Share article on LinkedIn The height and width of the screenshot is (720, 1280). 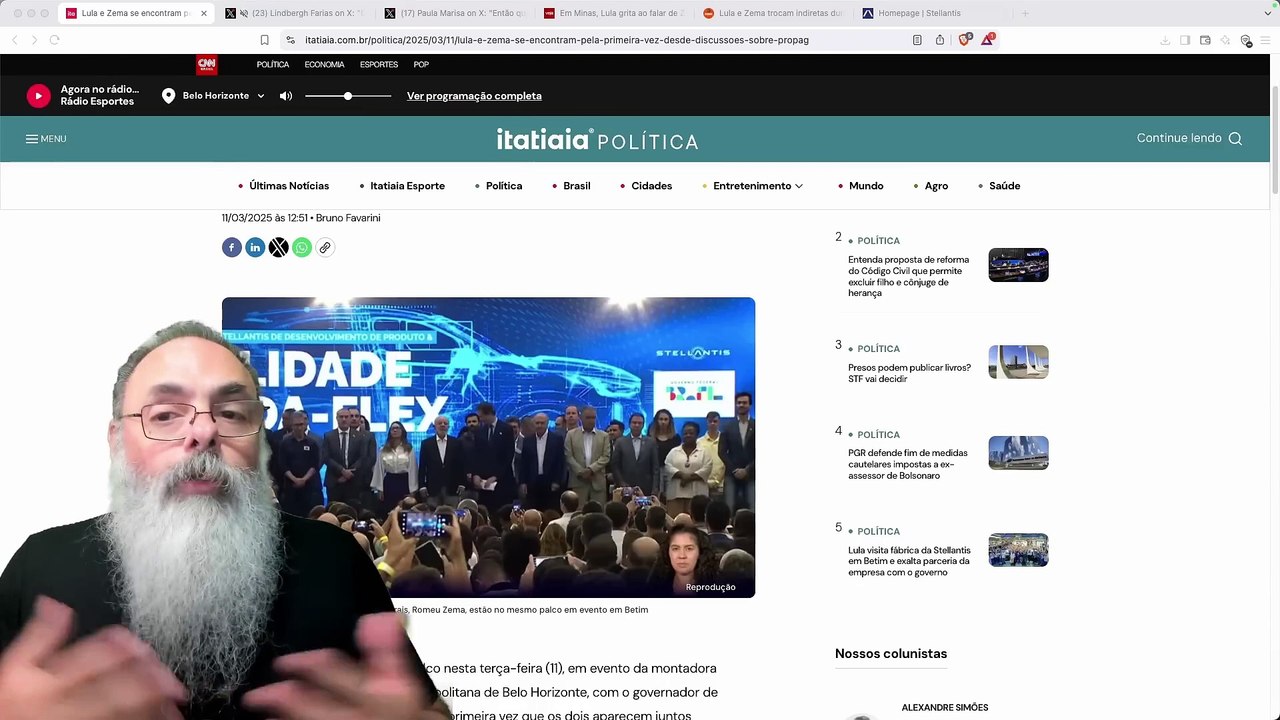(255, 247)
